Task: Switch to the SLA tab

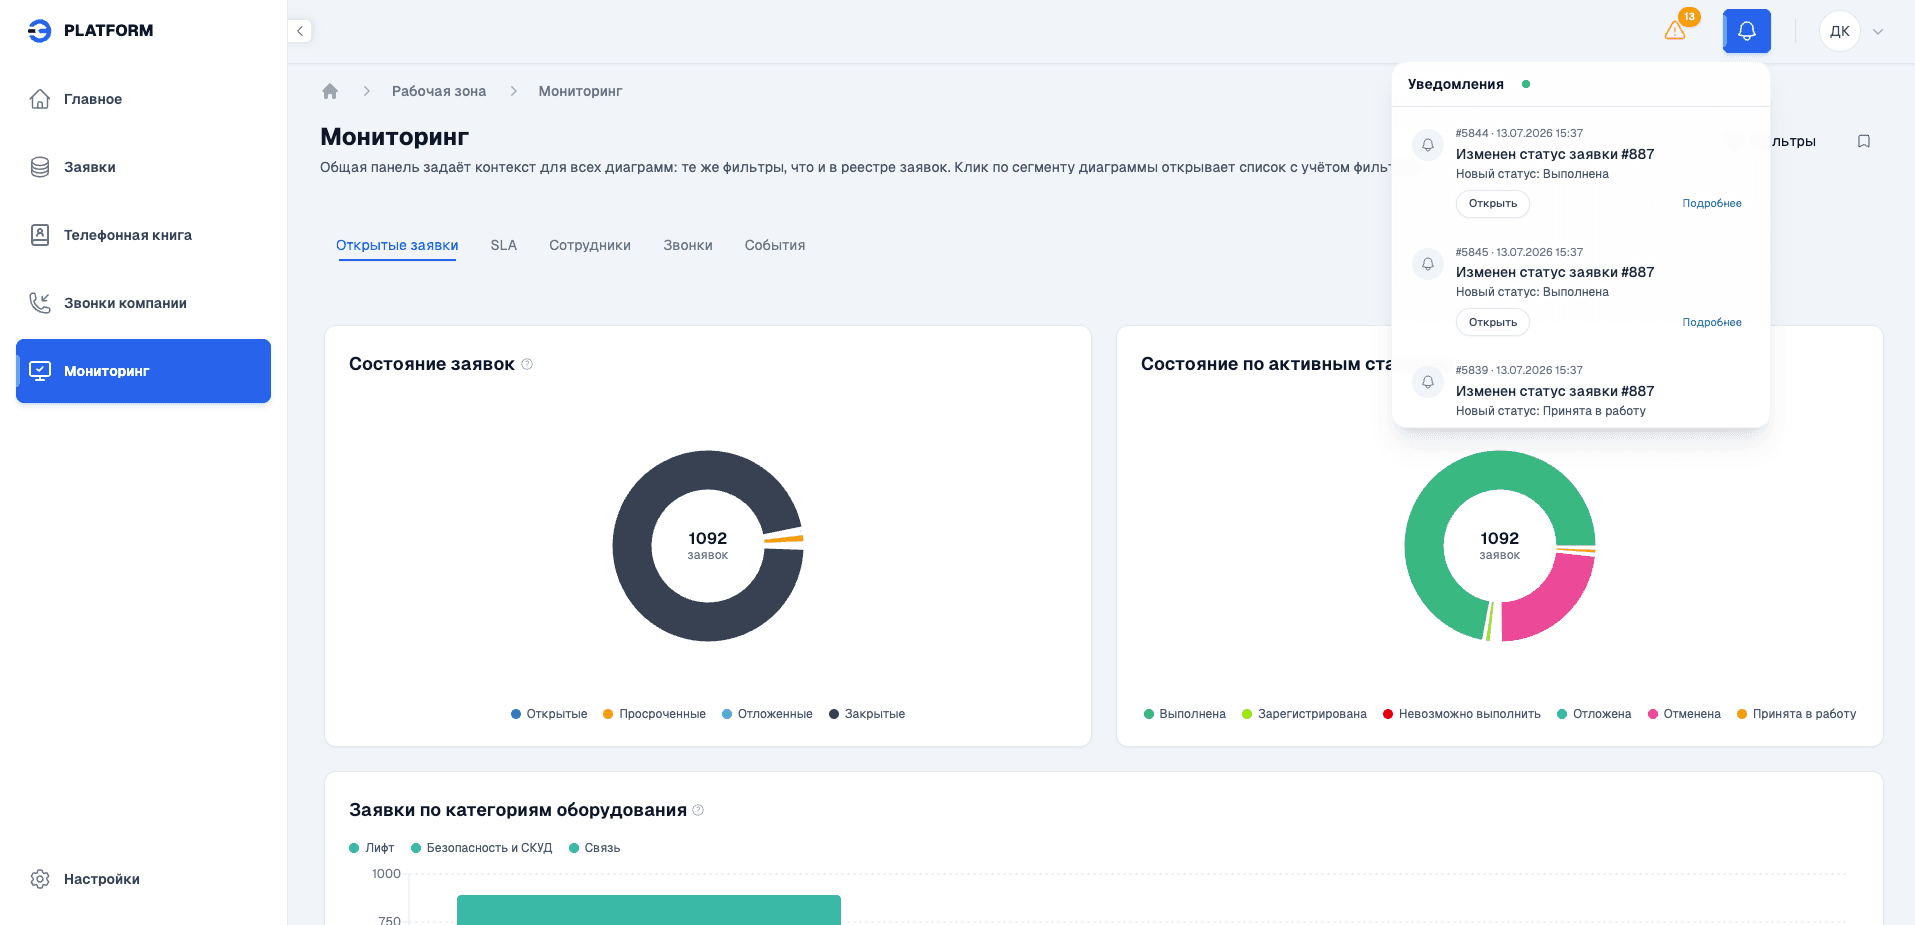Action: (504, 245)
